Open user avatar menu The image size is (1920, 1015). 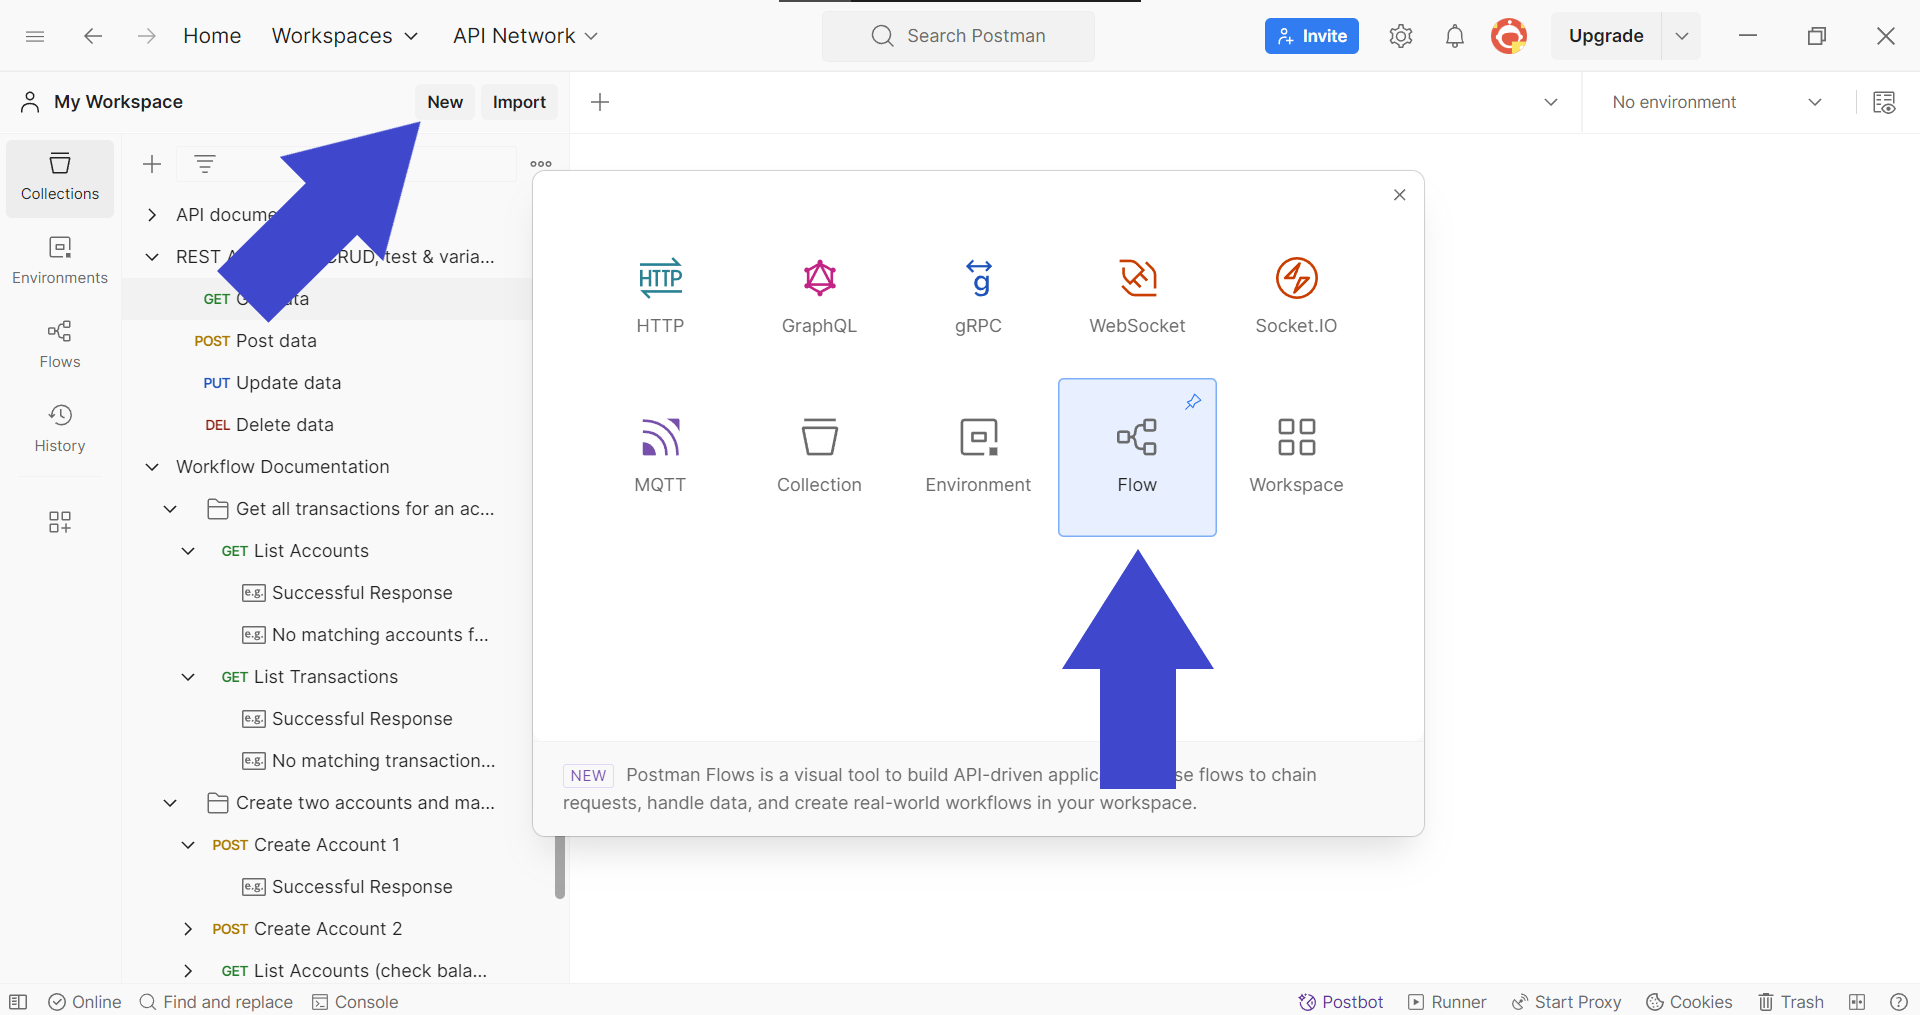pos(1509,36)
